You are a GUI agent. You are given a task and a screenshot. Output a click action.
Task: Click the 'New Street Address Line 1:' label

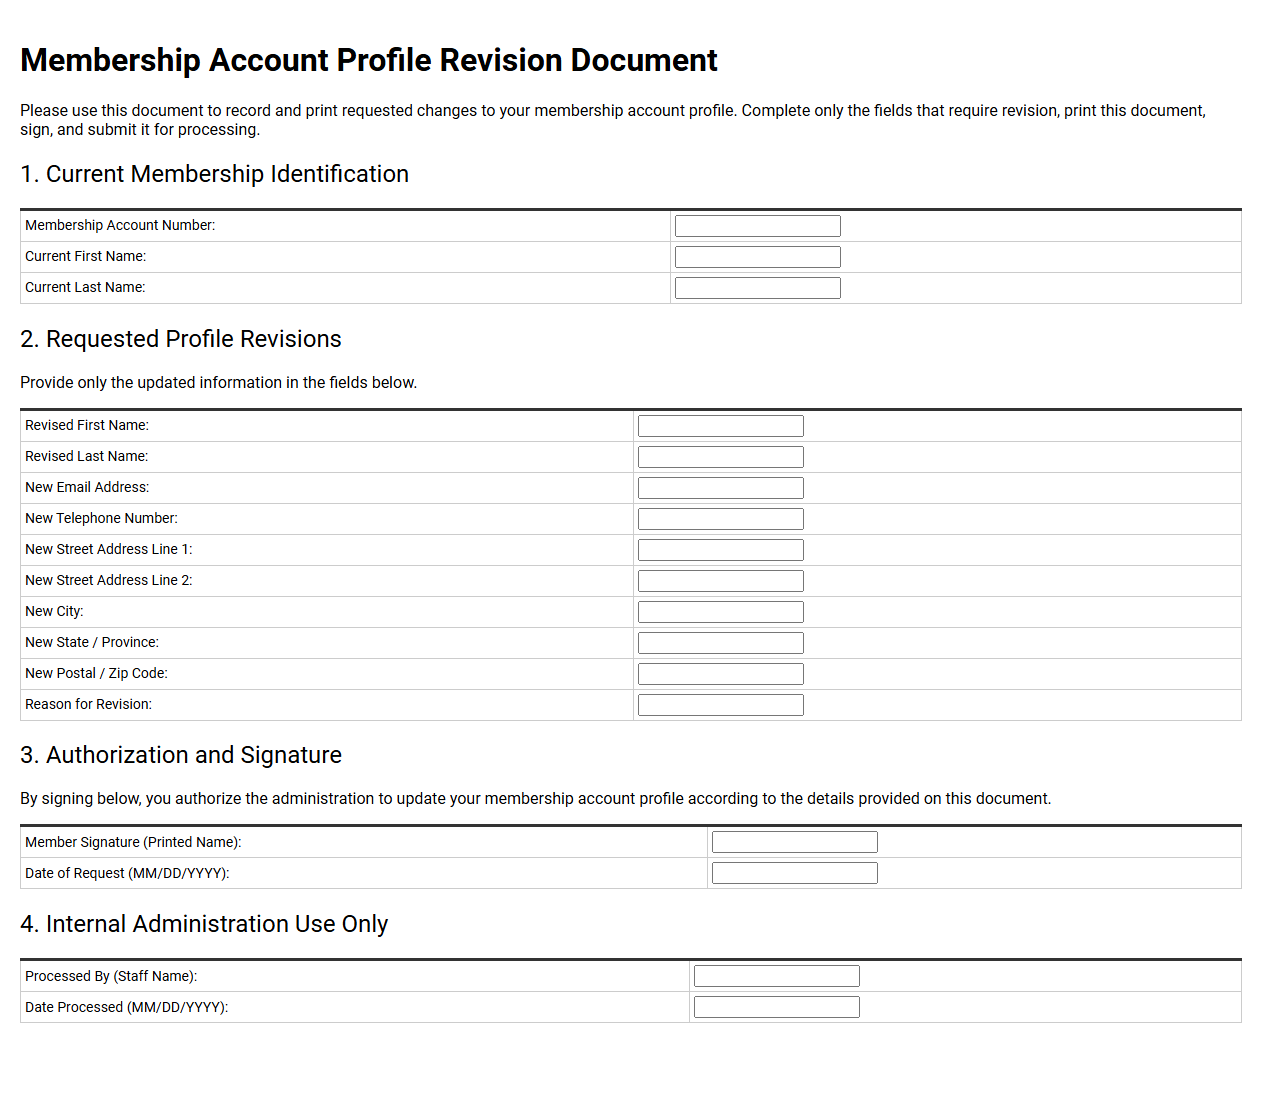109,550
